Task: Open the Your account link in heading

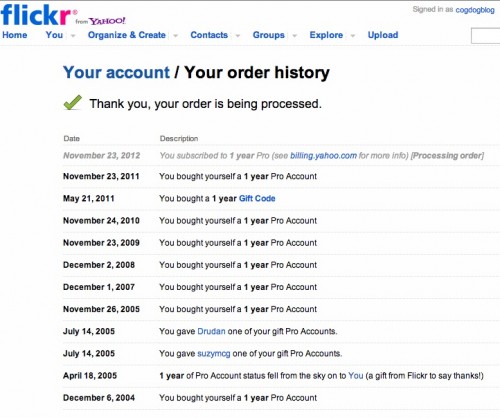Action: coord(116,72)
